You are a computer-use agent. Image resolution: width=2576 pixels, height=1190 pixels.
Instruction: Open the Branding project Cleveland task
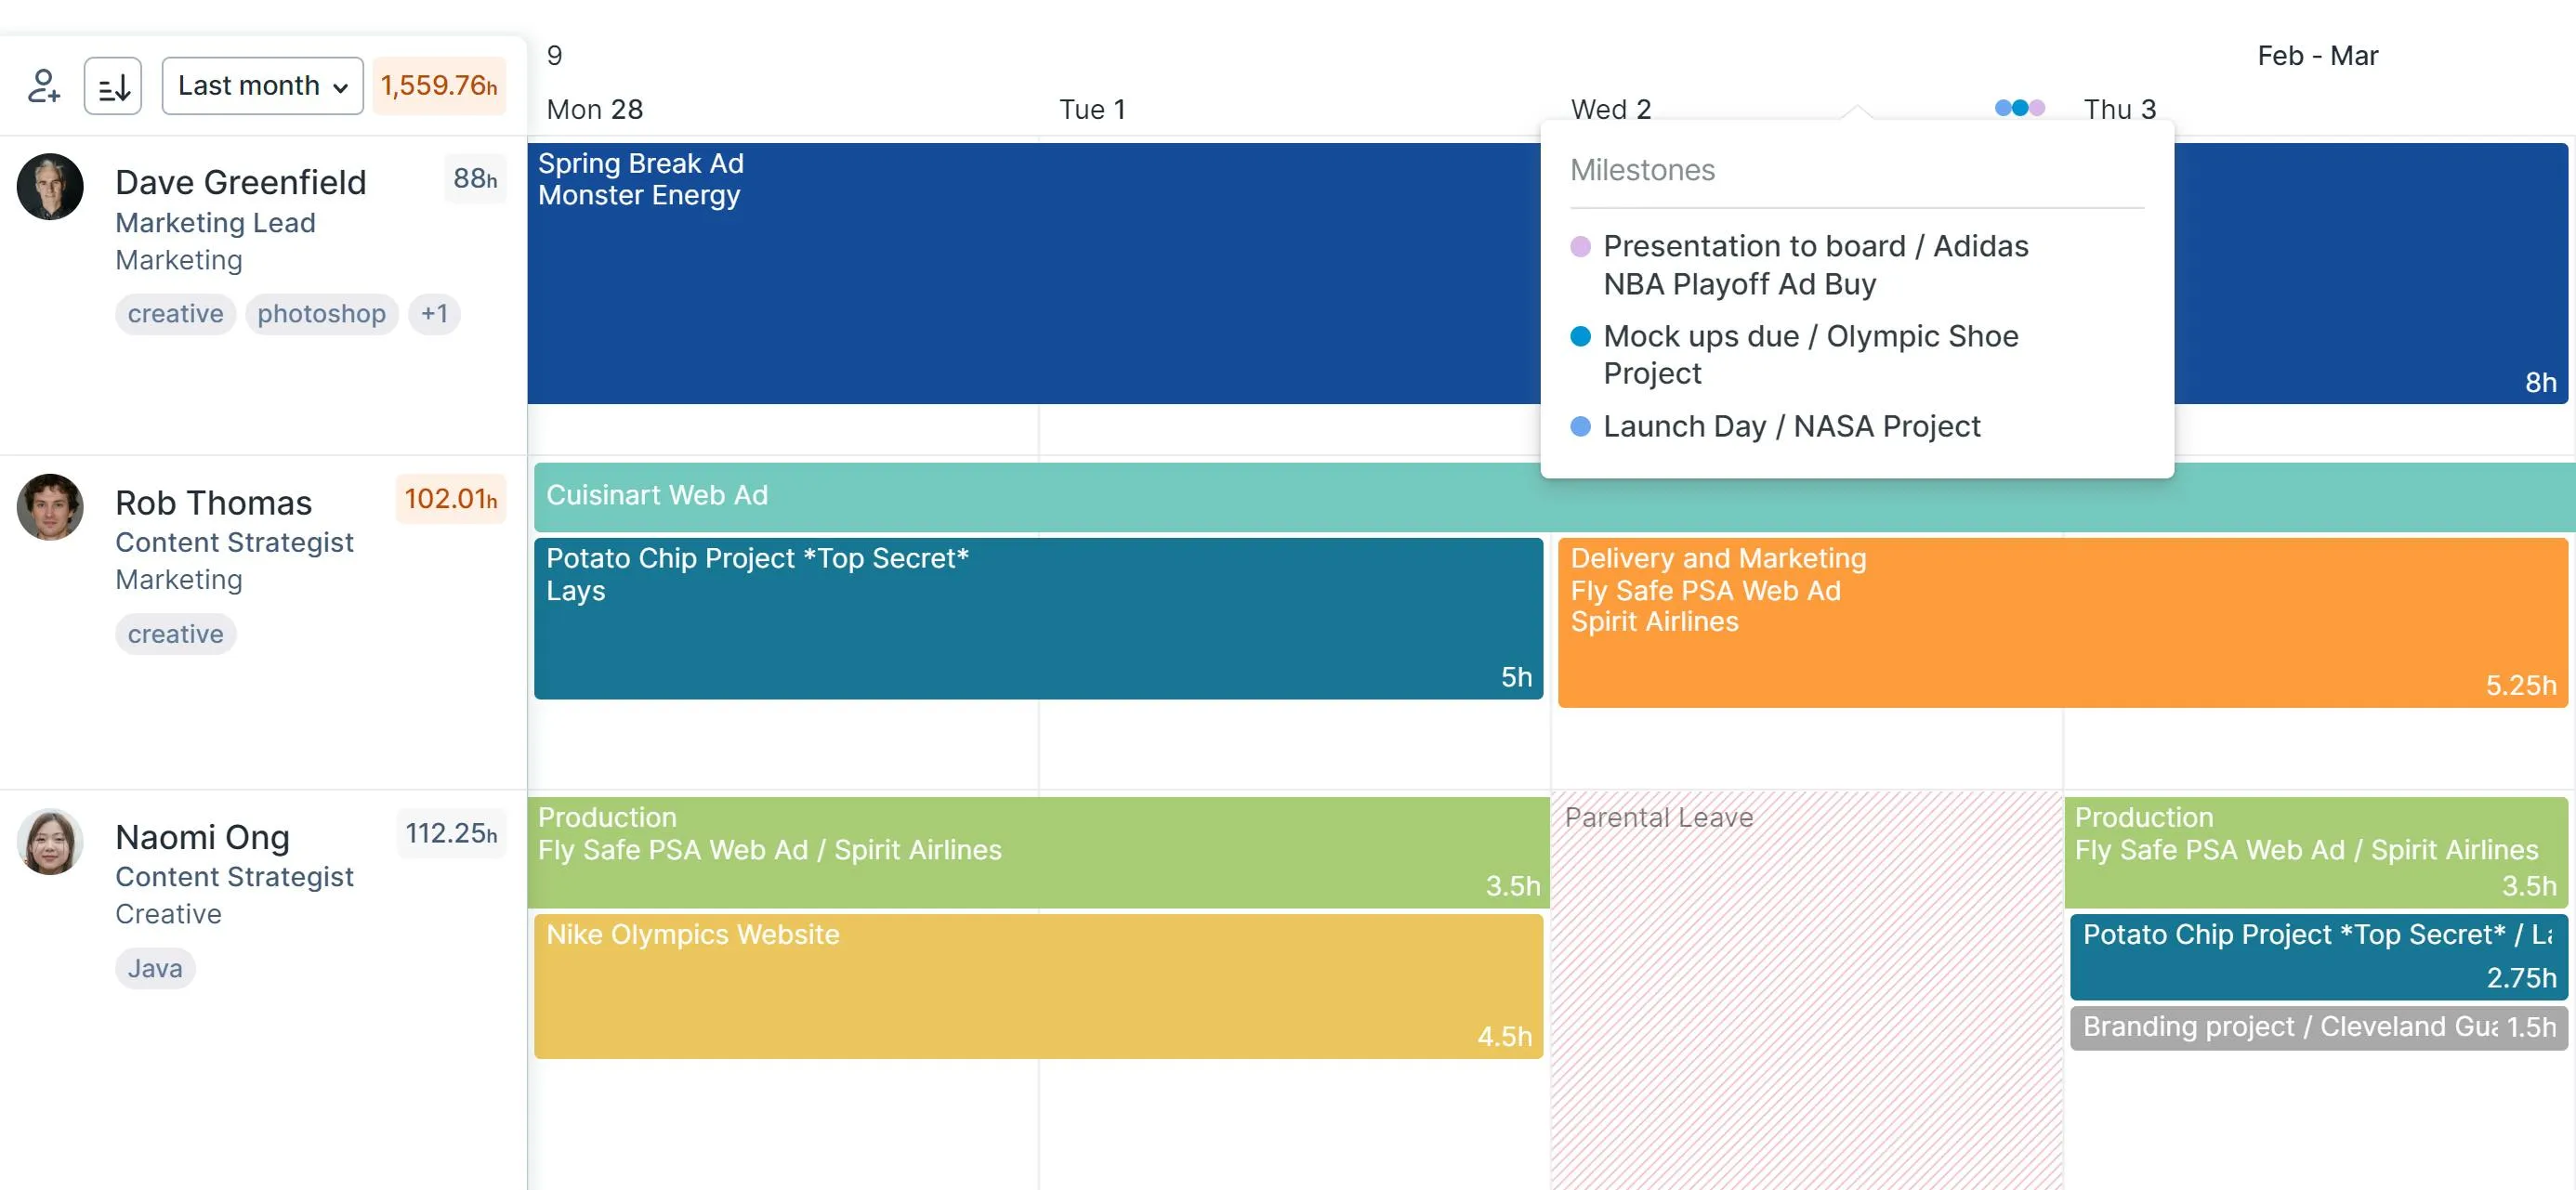click(x=2319, y=1028)
